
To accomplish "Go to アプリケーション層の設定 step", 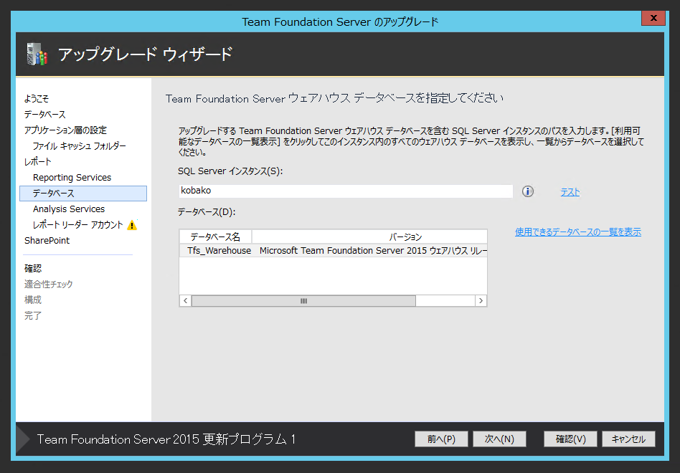I will 65,130.
